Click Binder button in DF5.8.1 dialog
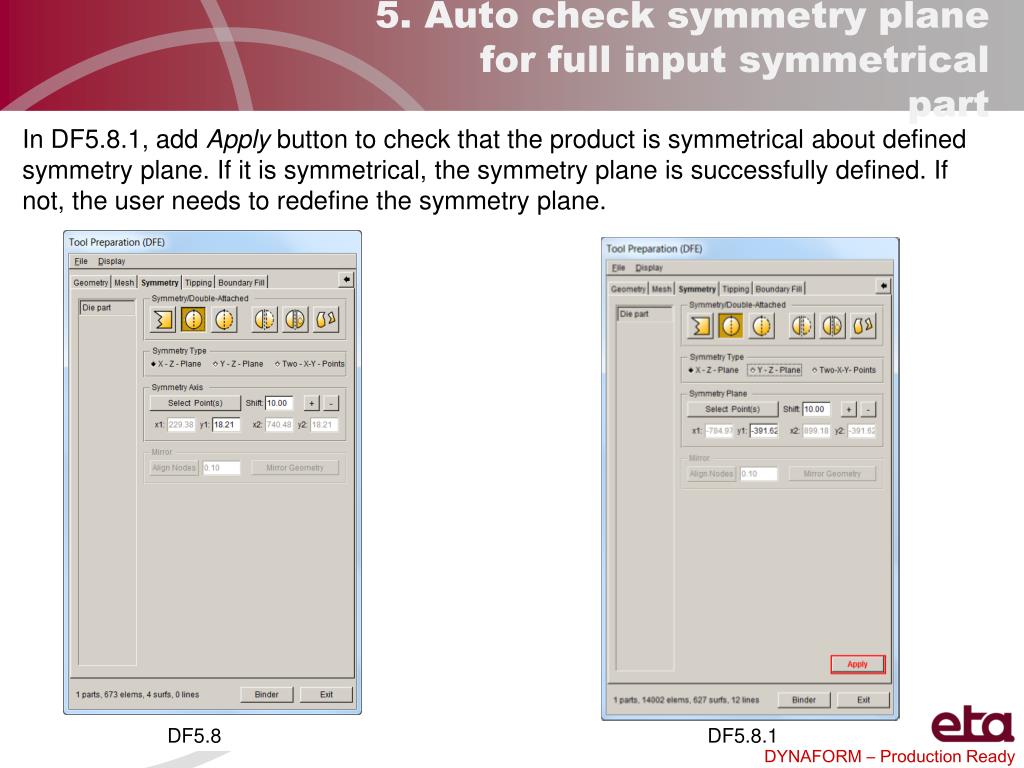Viewport: 1024px width, 768px height. pos(804,699)
